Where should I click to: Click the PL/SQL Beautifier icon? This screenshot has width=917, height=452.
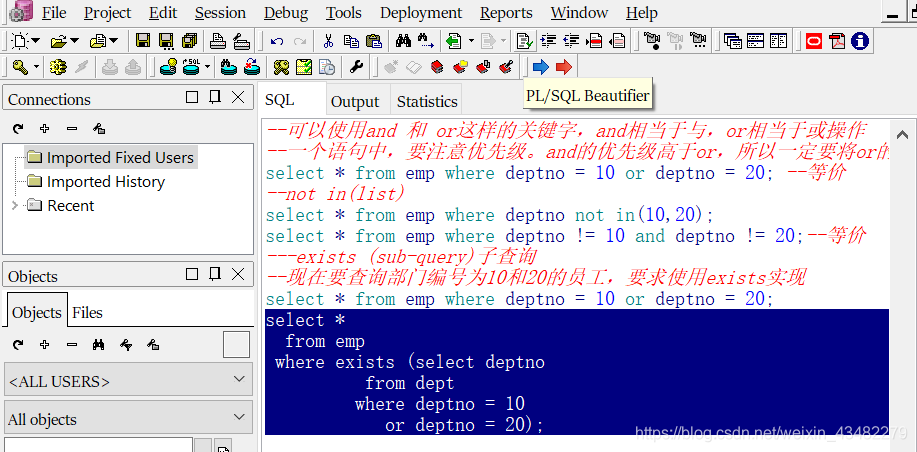525,41
